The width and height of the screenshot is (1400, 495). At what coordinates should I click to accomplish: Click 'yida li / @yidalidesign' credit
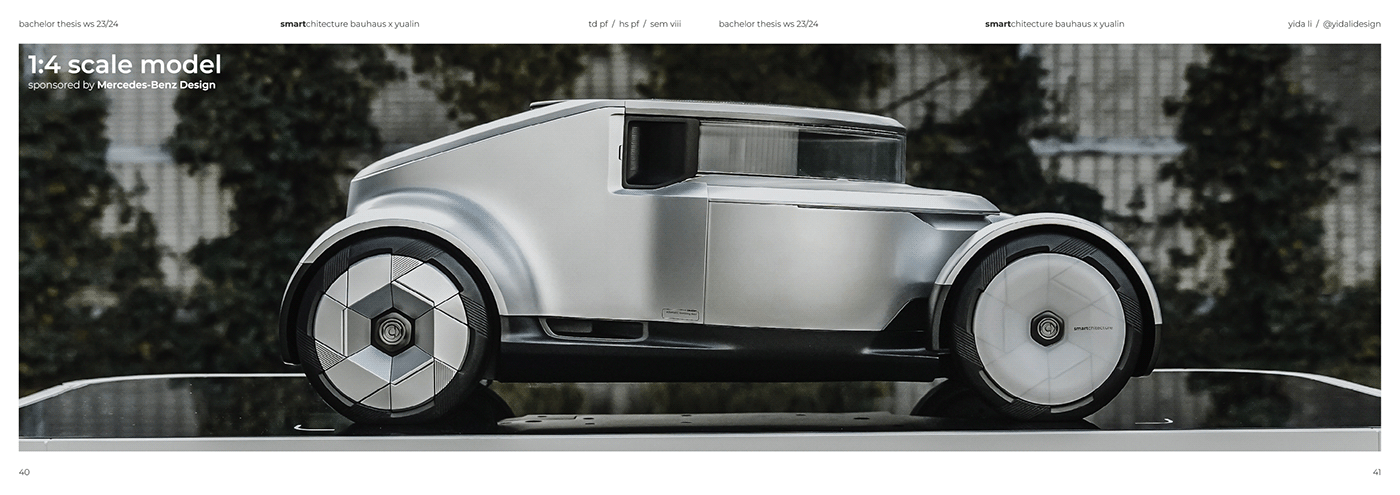tap(1335, 24)
